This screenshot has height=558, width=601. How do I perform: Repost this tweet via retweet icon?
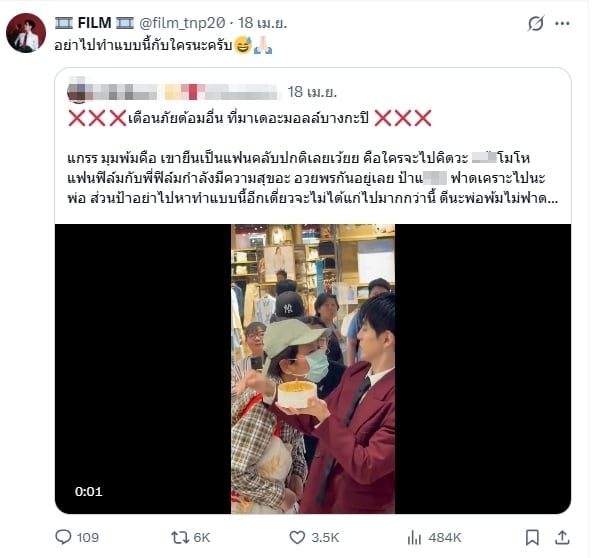(179, 537)
